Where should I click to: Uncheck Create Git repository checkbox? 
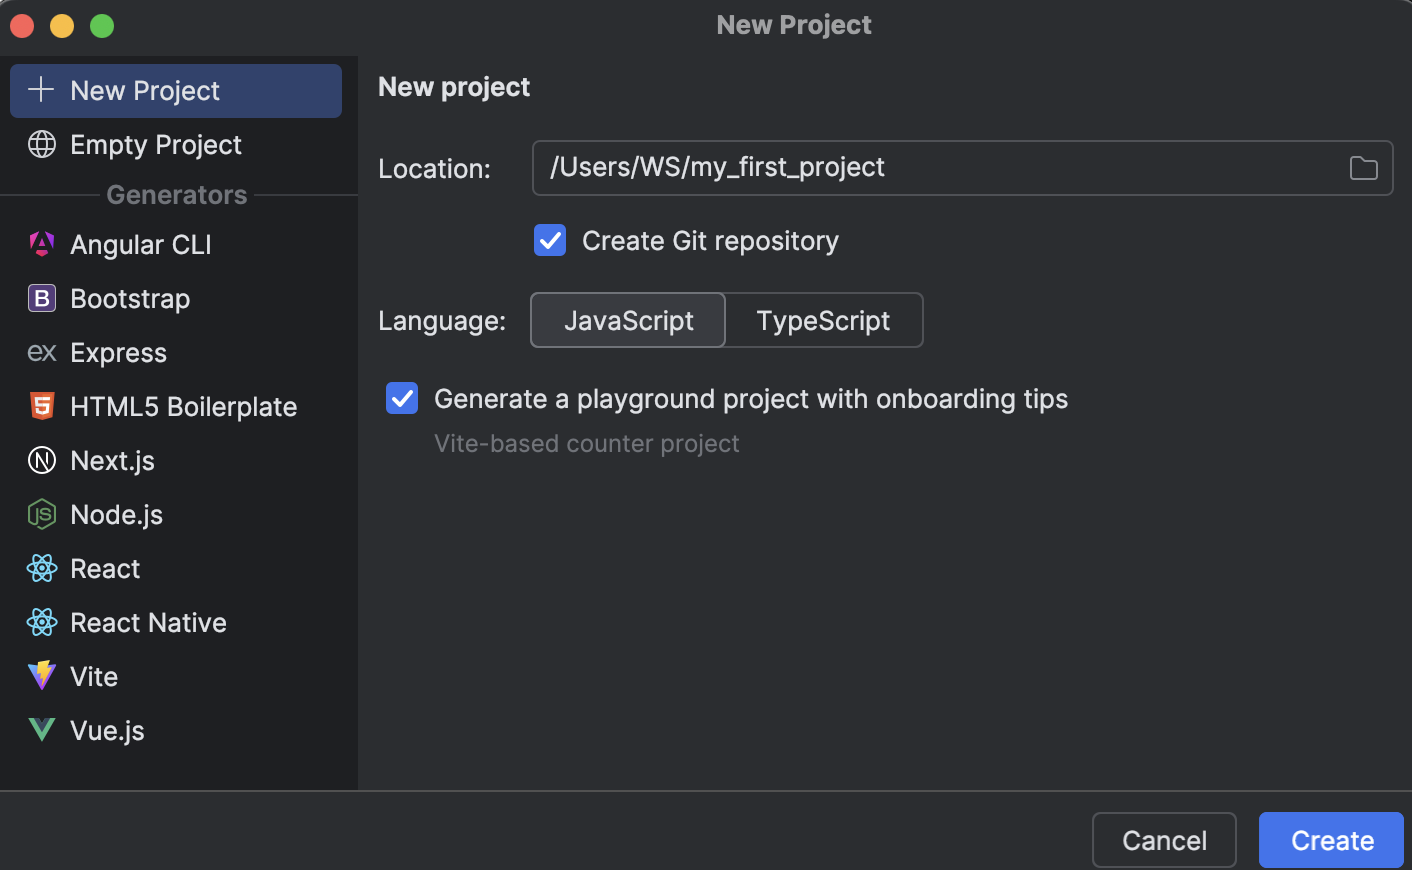[x=550, y=241]
